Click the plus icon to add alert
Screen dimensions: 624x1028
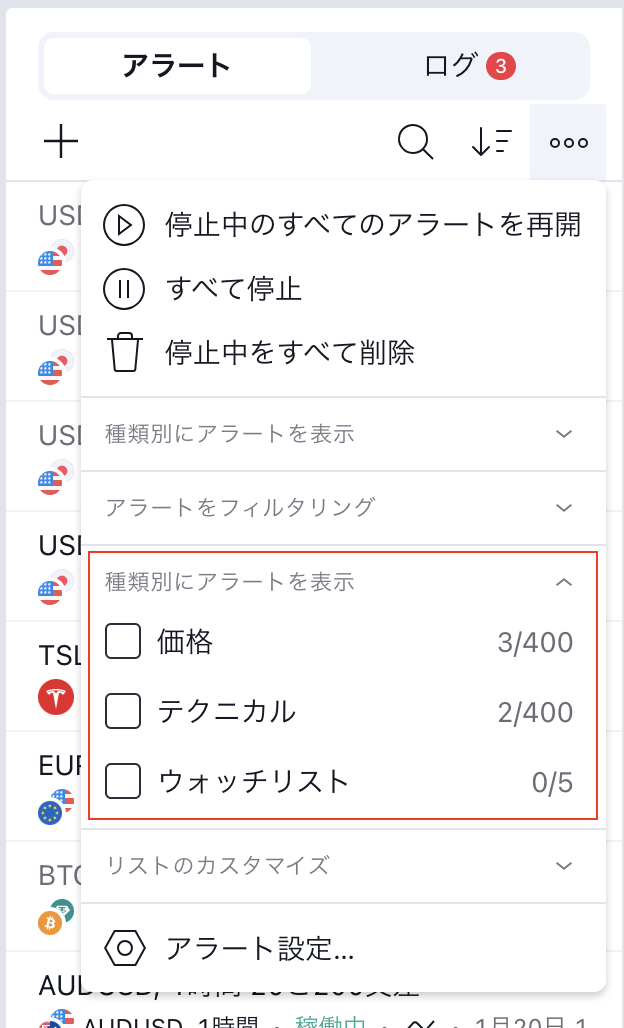coord(61,142)
